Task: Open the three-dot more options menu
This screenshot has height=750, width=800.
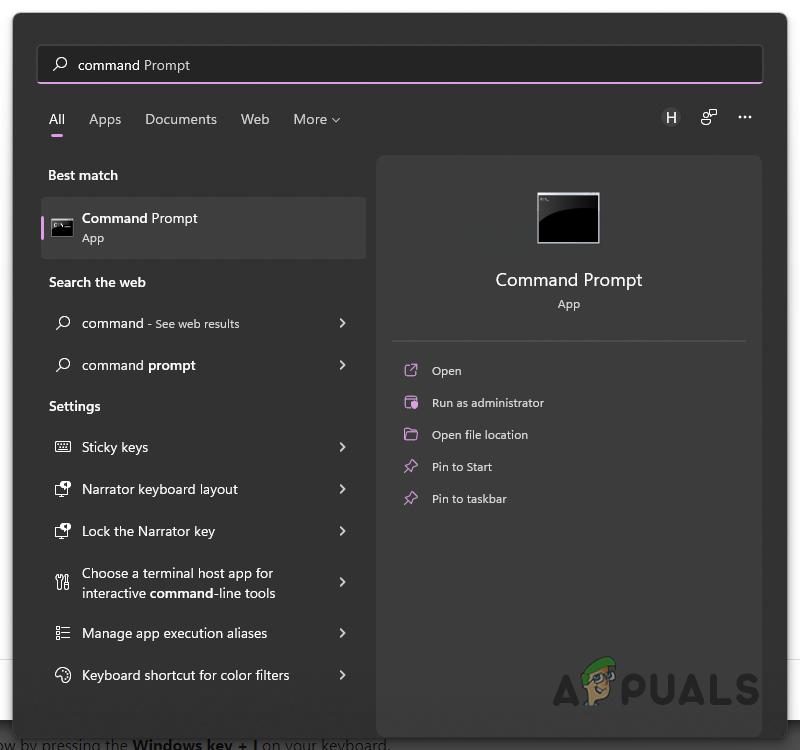Action: [x=744, y=117]
